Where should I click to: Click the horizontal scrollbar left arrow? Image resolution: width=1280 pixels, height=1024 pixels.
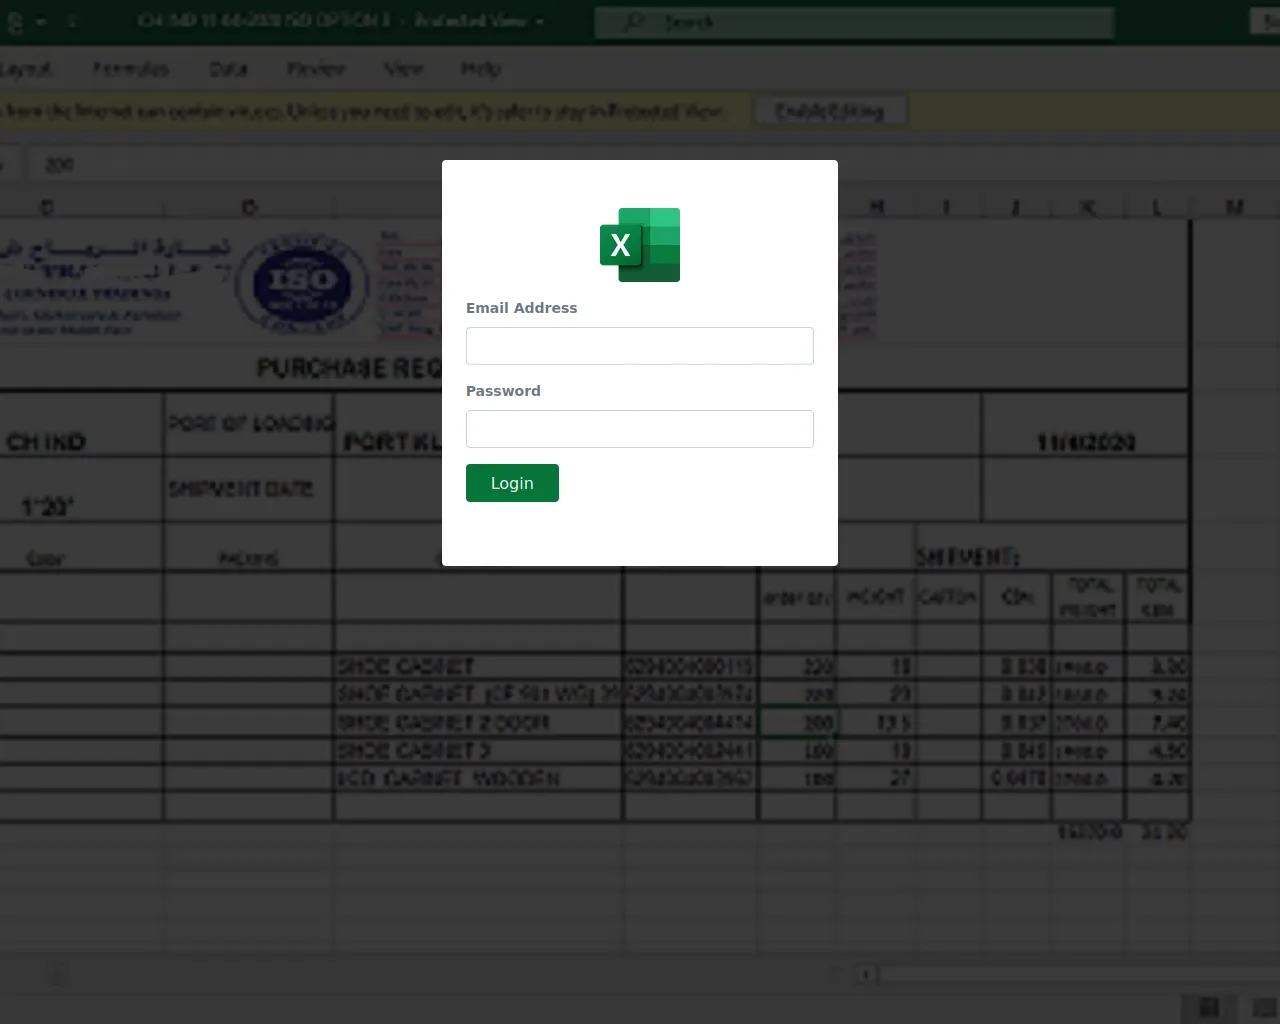coord(866,974)
